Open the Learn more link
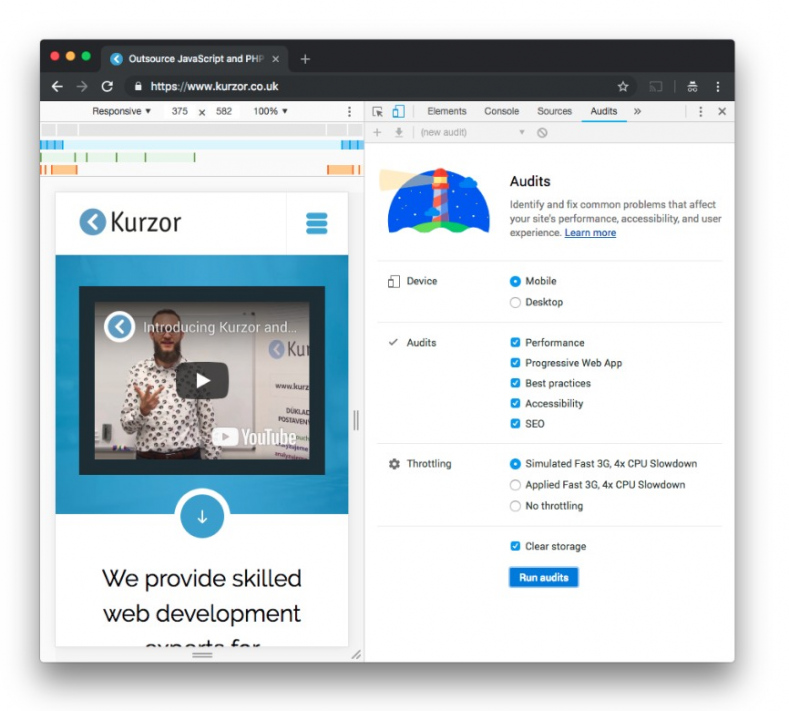 point(590,232)
